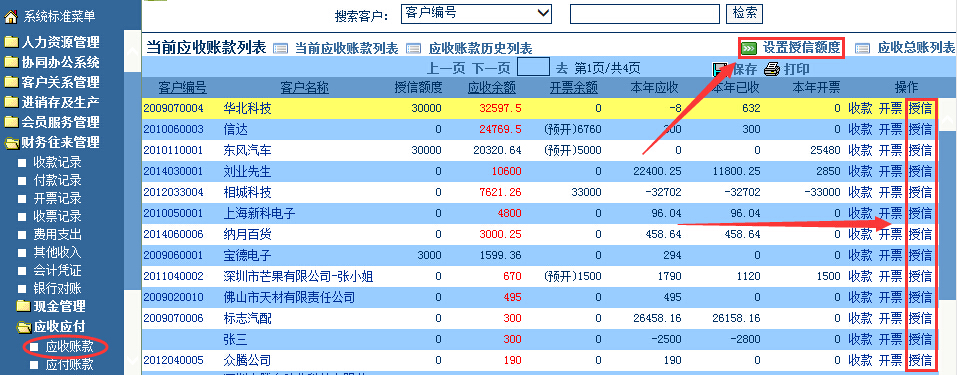Click 授信 for 东风汽车
Image resolution: width=957 pixels, height=375 pixels.
click(x=920, y=150)
